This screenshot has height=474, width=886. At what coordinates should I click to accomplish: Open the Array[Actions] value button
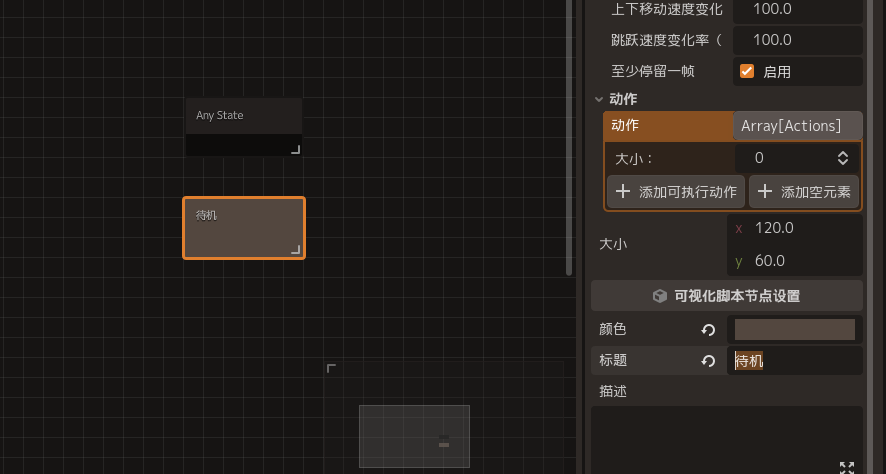797,125
